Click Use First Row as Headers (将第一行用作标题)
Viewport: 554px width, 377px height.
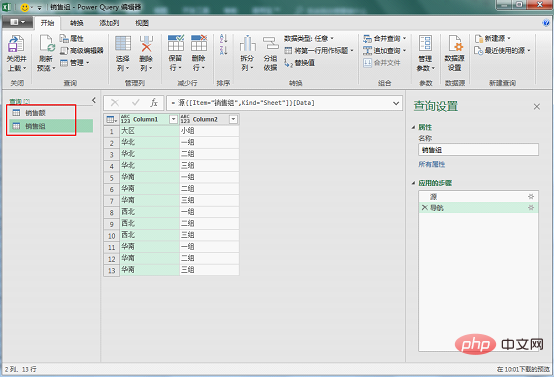(x=319, y=51)
